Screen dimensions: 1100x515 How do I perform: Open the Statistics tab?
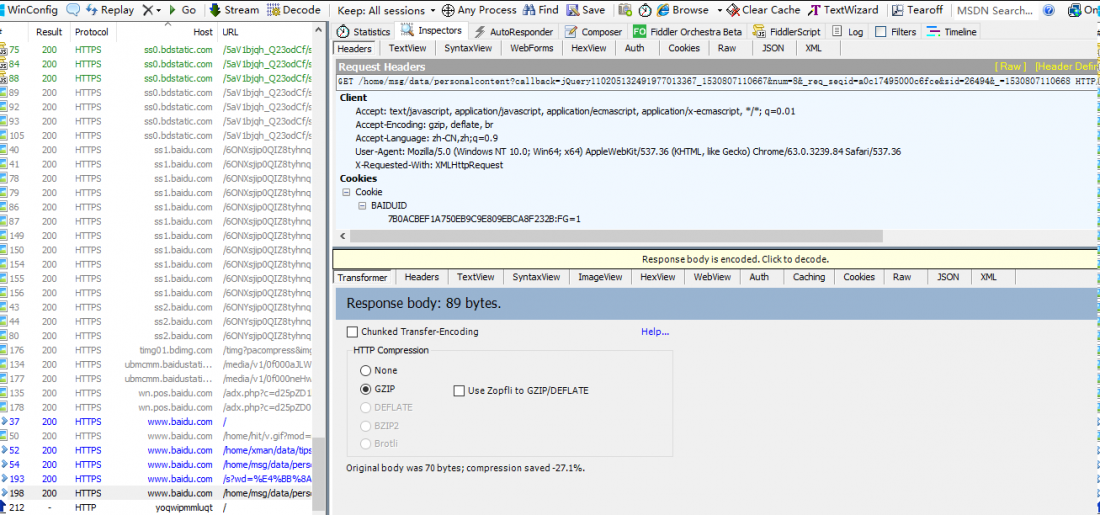point(363,32)
